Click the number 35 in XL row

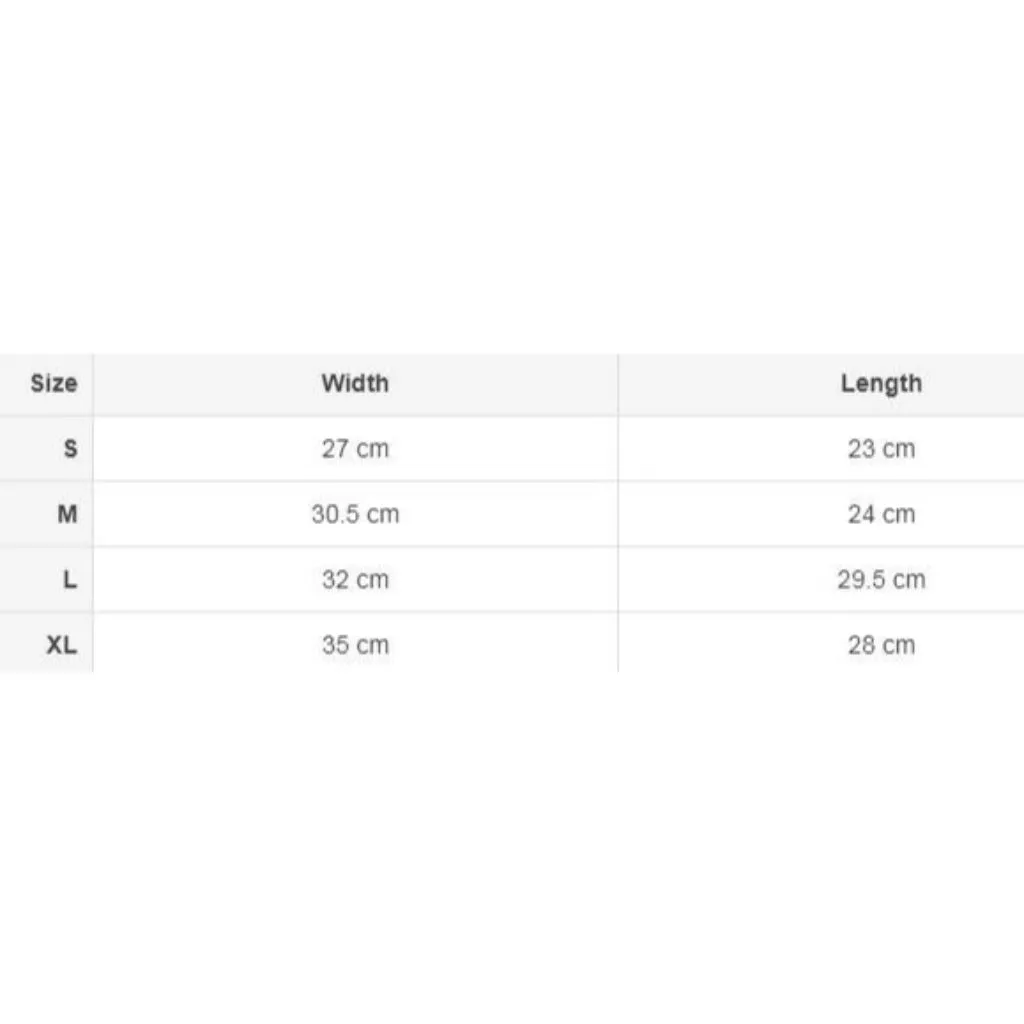335,645
